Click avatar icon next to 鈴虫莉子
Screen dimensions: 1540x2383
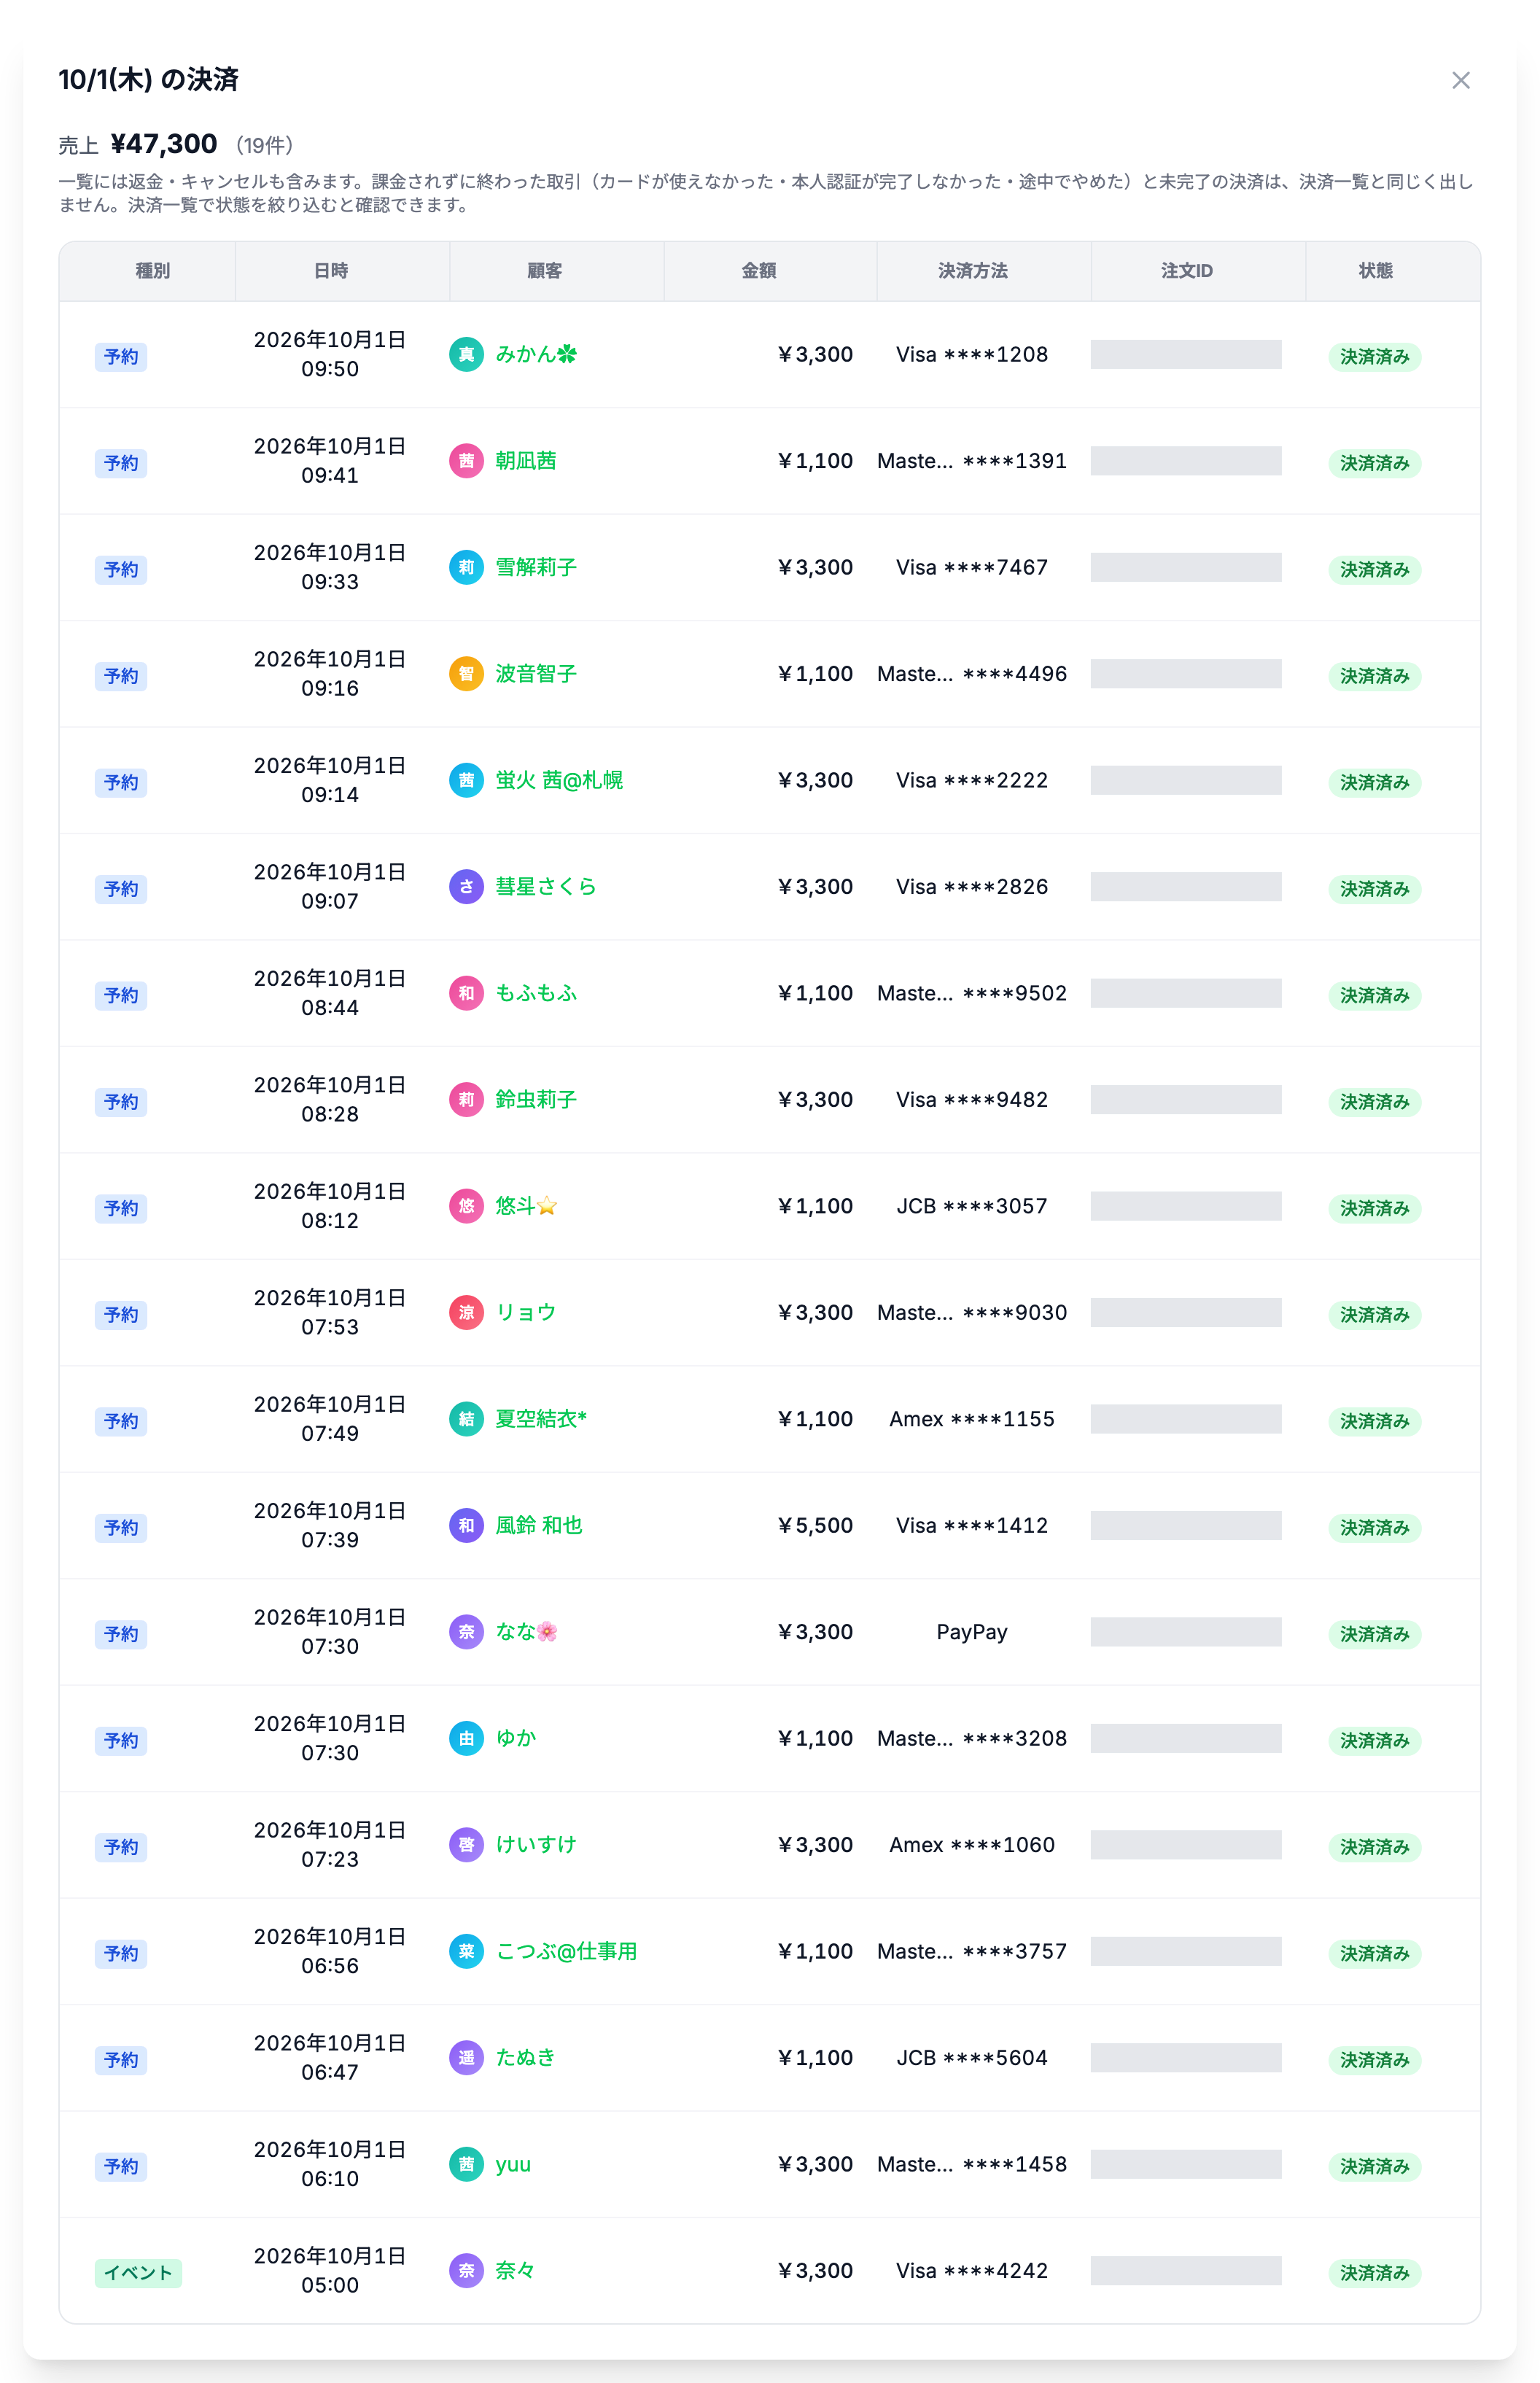[466, 1100]
